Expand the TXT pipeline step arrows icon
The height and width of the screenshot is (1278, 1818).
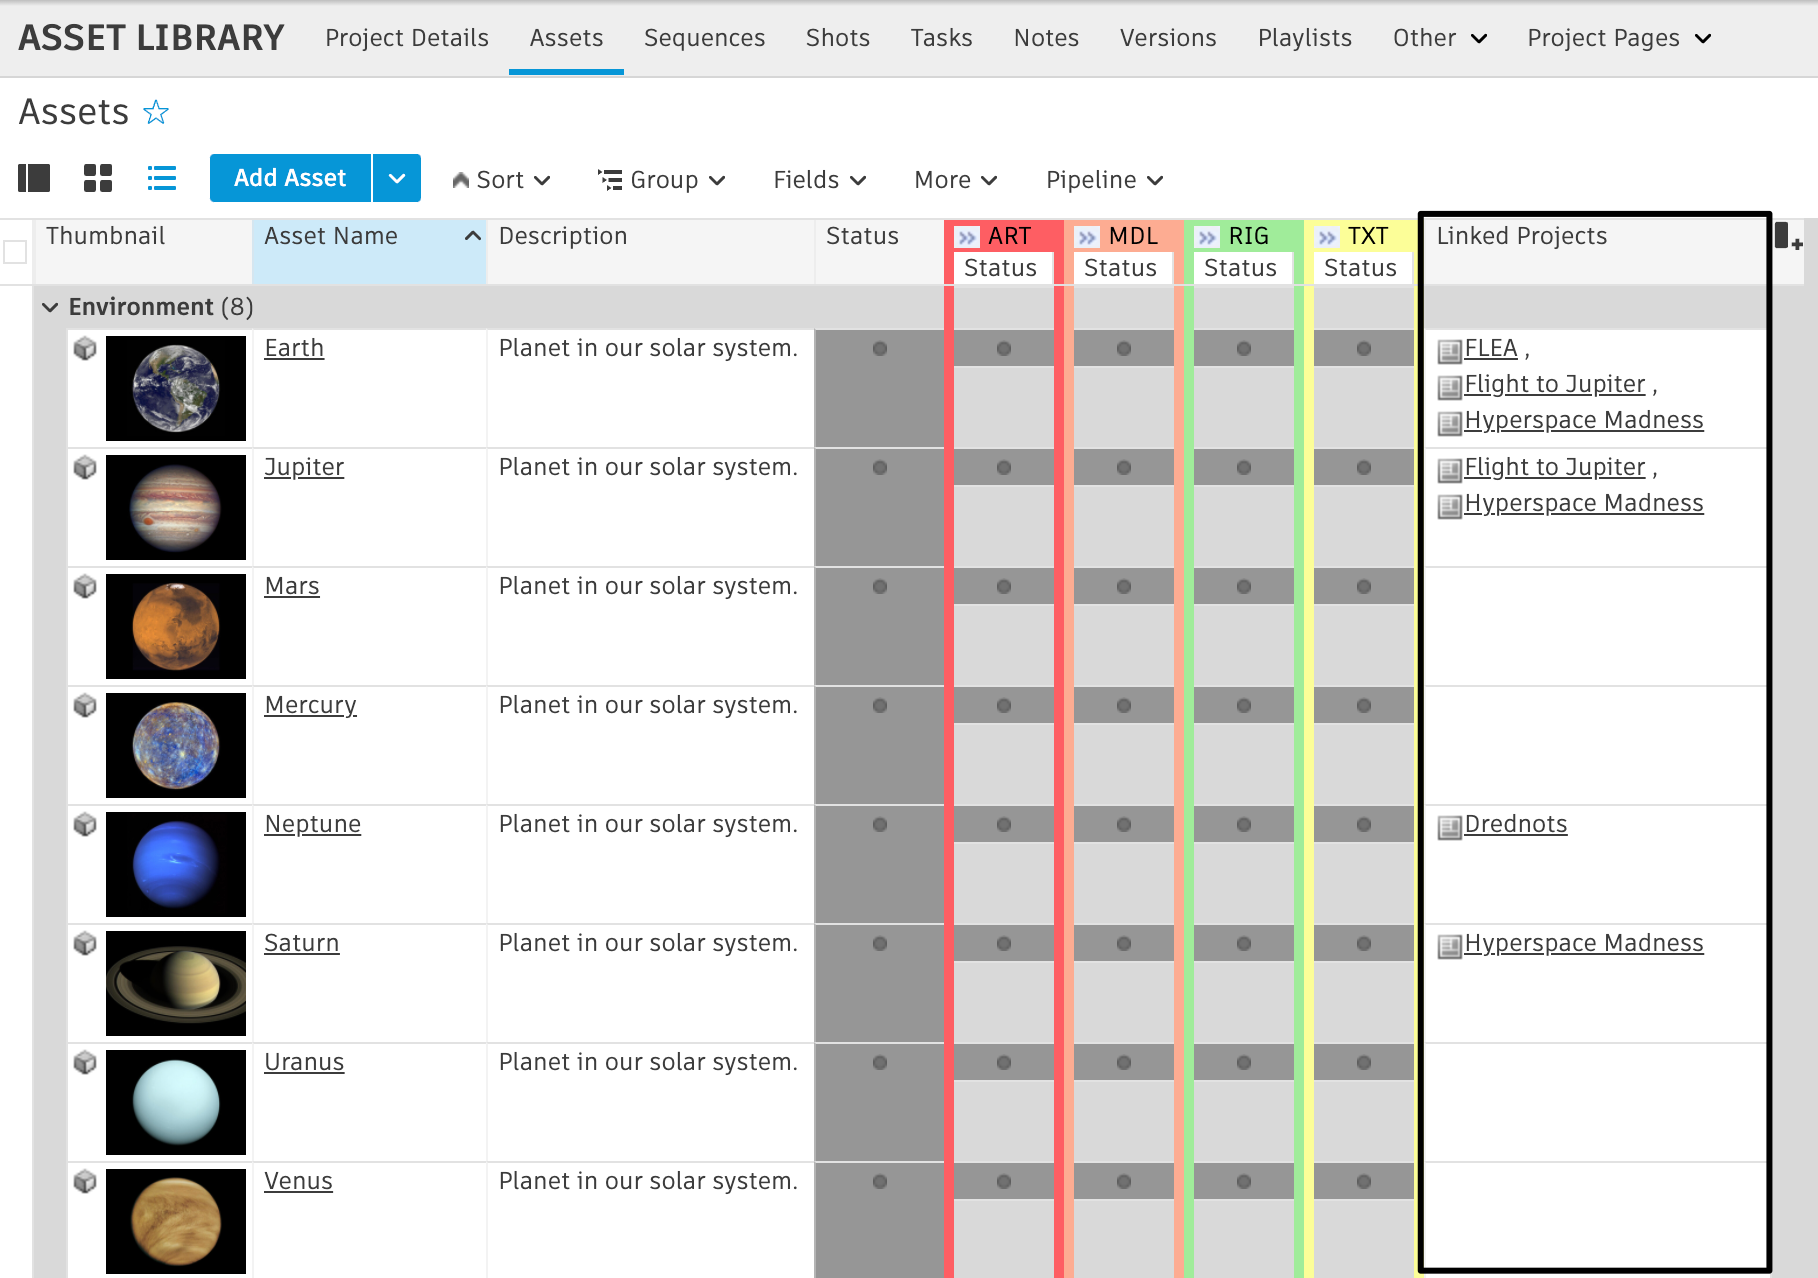point(1327,237)
